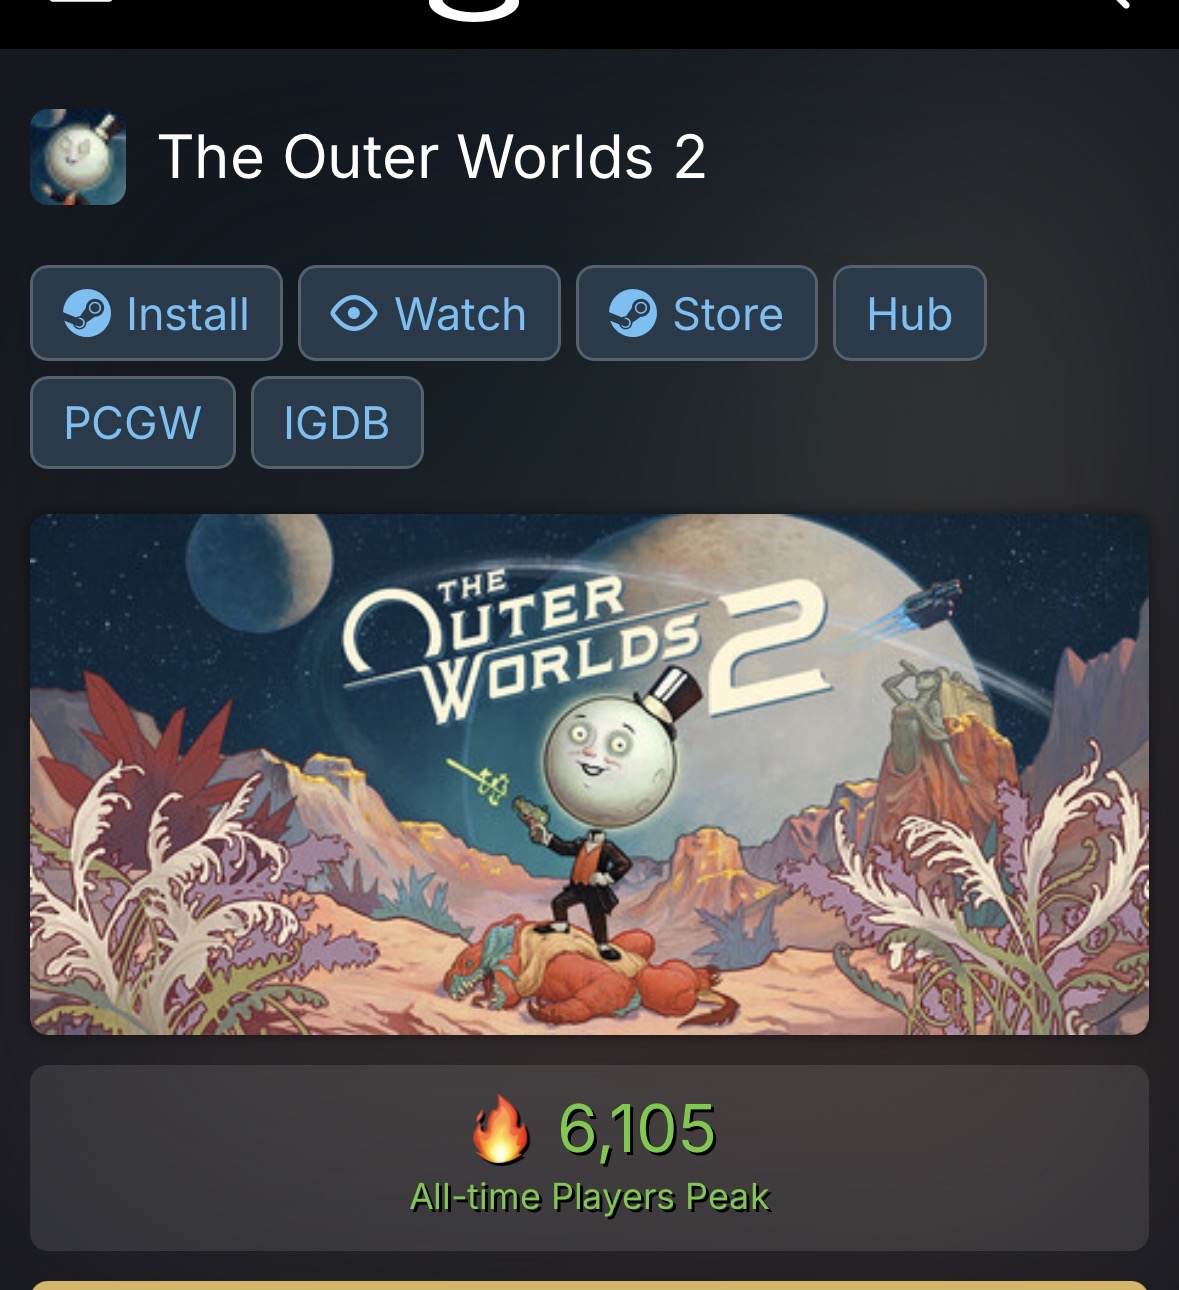Click the Steam logo inside Install button
Image resolution: width=1179 pixels, height=1290 pixels.
coord(87,313)
